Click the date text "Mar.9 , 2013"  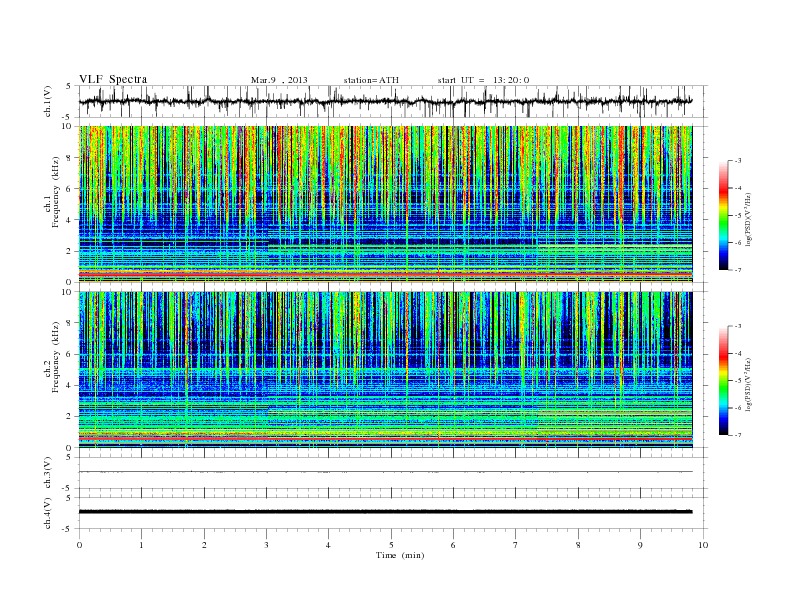pyautogui.click(x=279, y=80)
